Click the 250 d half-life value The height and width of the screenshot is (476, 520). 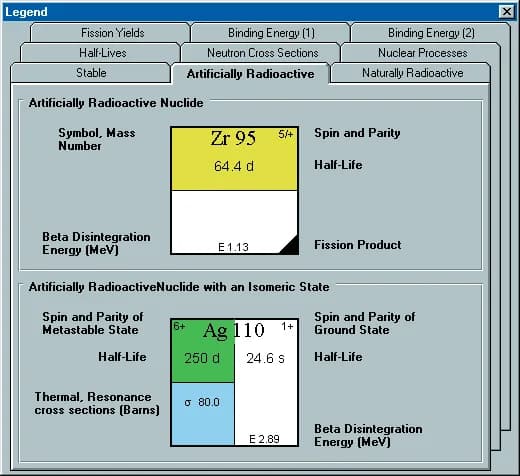202,358
